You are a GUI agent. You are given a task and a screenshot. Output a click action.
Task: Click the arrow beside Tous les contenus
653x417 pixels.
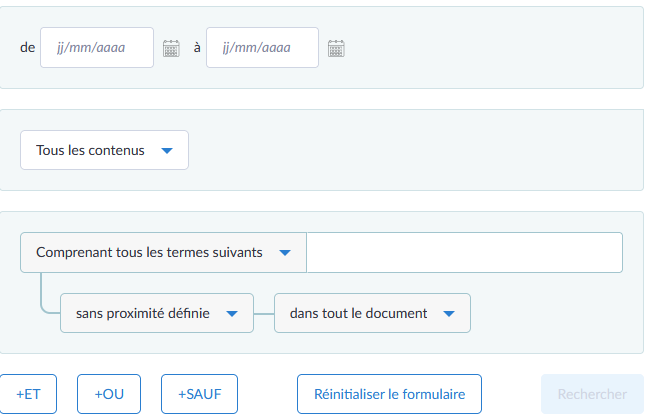point(167,151)
